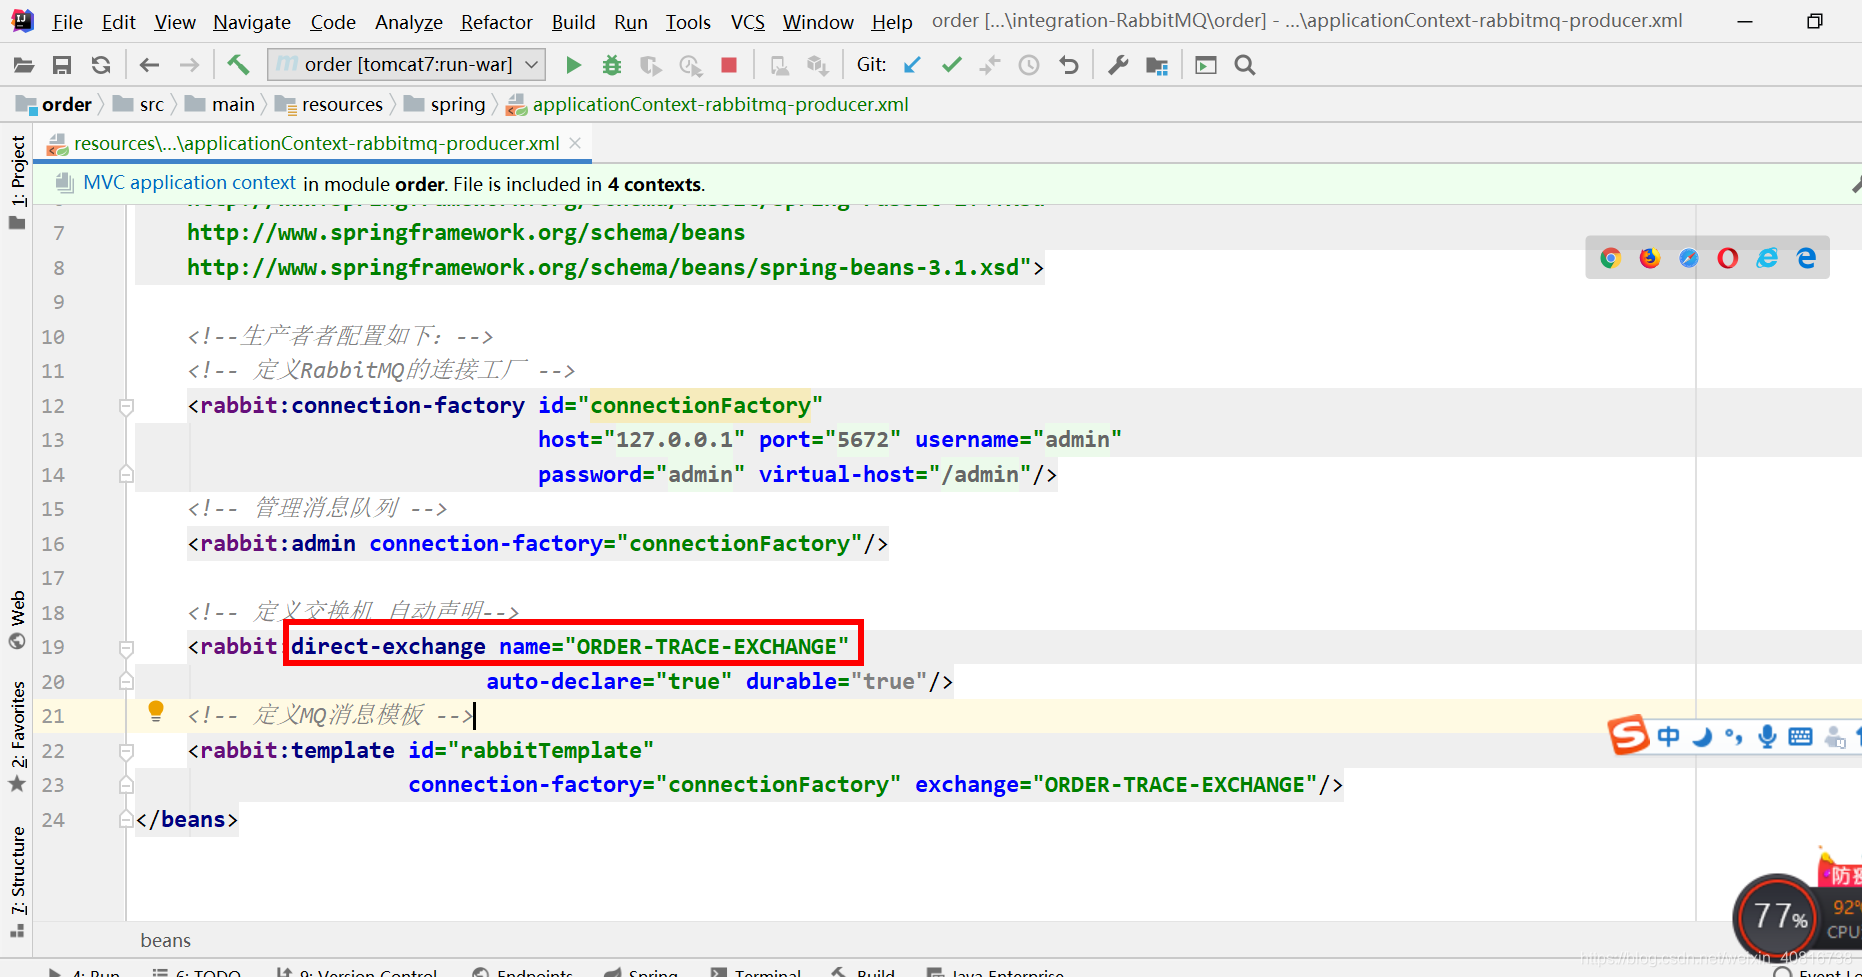Viewport: 1862px width, 977px height.
Task: Click the fold end marker on line 23
Action: 126,785
